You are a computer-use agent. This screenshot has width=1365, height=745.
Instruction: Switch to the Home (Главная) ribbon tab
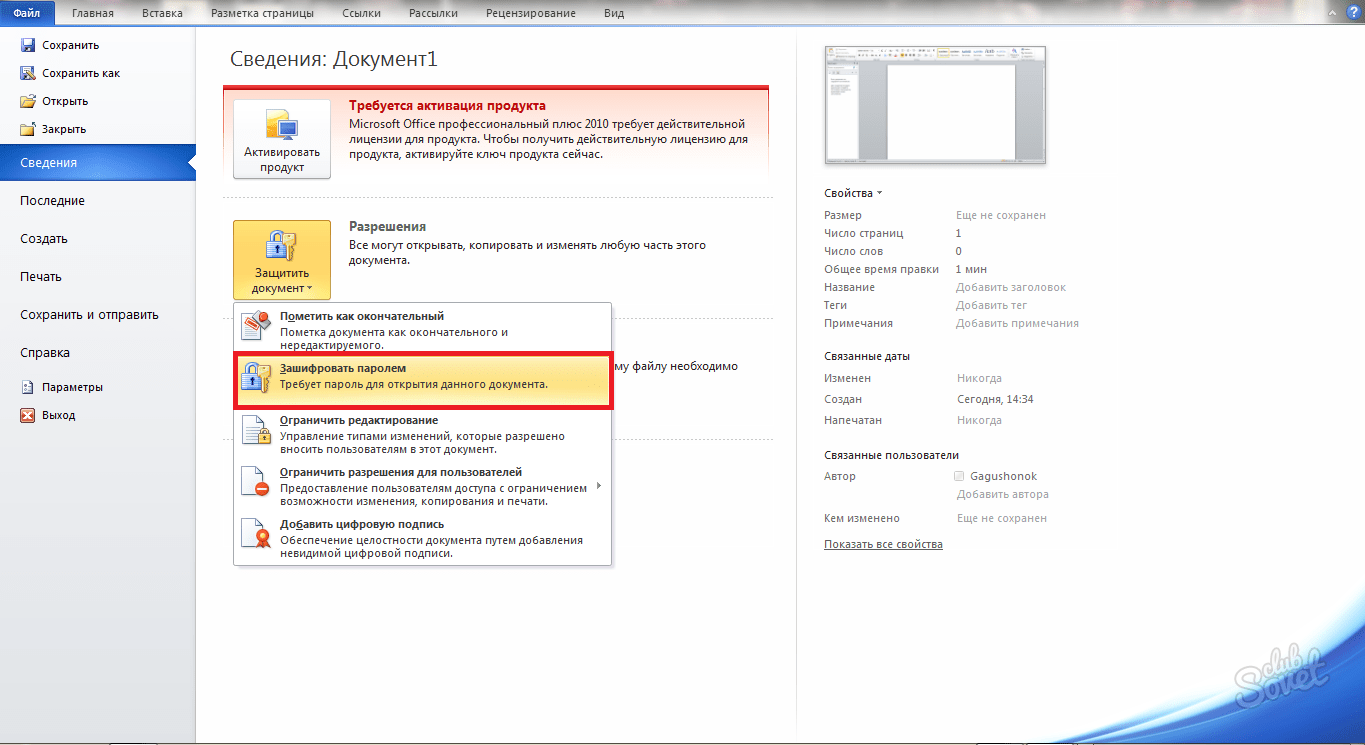coord(92,13)
